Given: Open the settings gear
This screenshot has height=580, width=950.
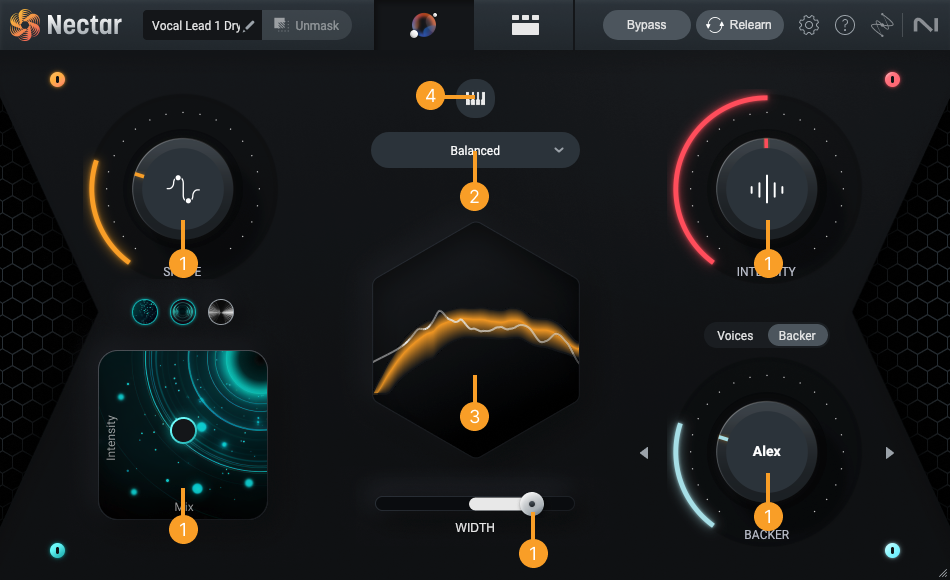Looking at the screenshot, I should point(808,25).
